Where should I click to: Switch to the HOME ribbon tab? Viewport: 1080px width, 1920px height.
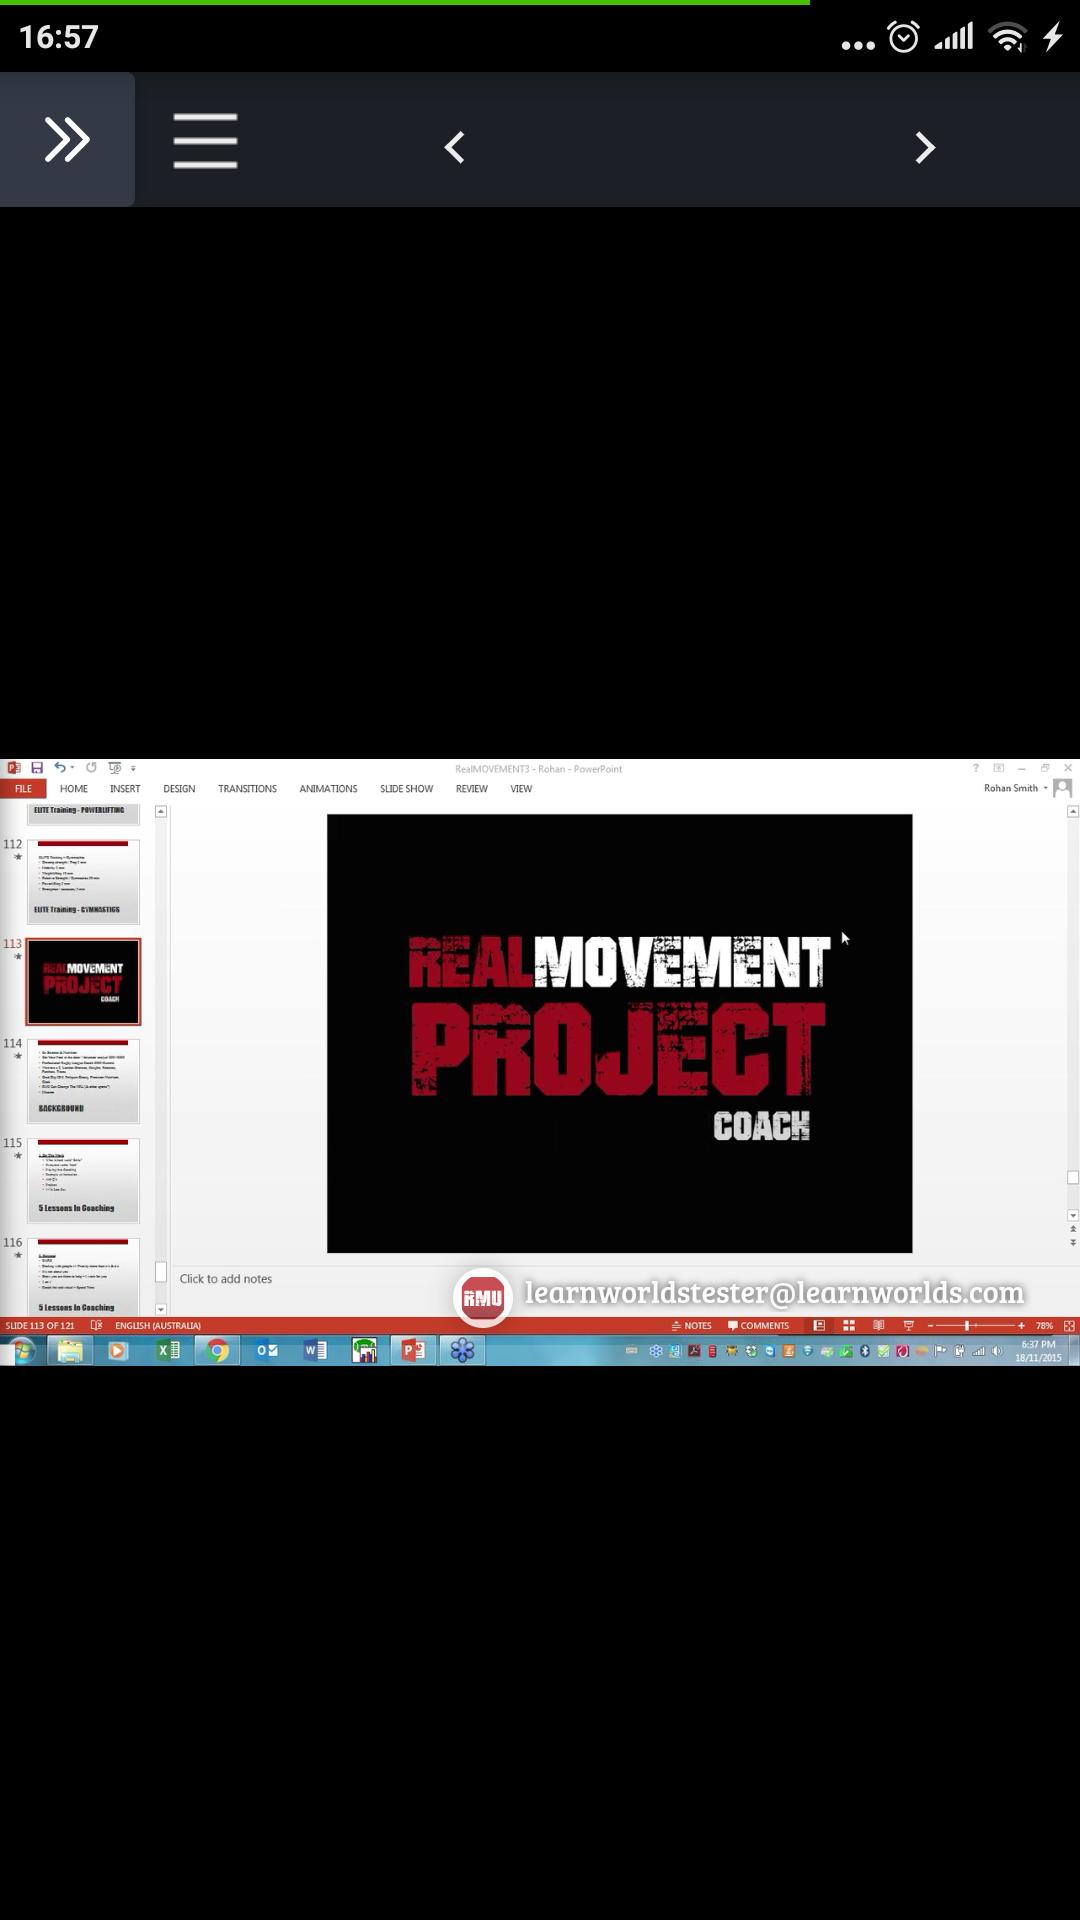(74, 789)
